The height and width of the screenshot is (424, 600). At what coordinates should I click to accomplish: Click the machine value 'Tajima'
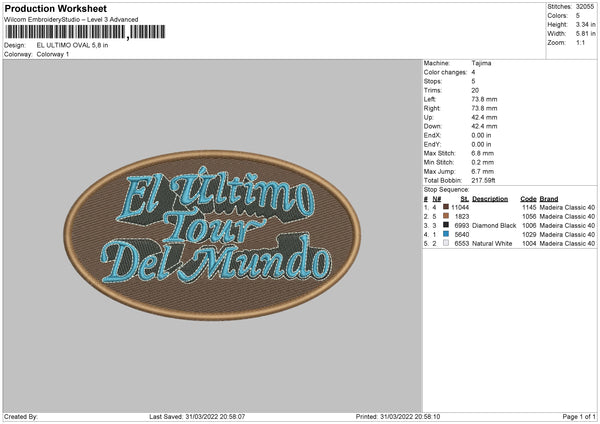pos(481,63)
